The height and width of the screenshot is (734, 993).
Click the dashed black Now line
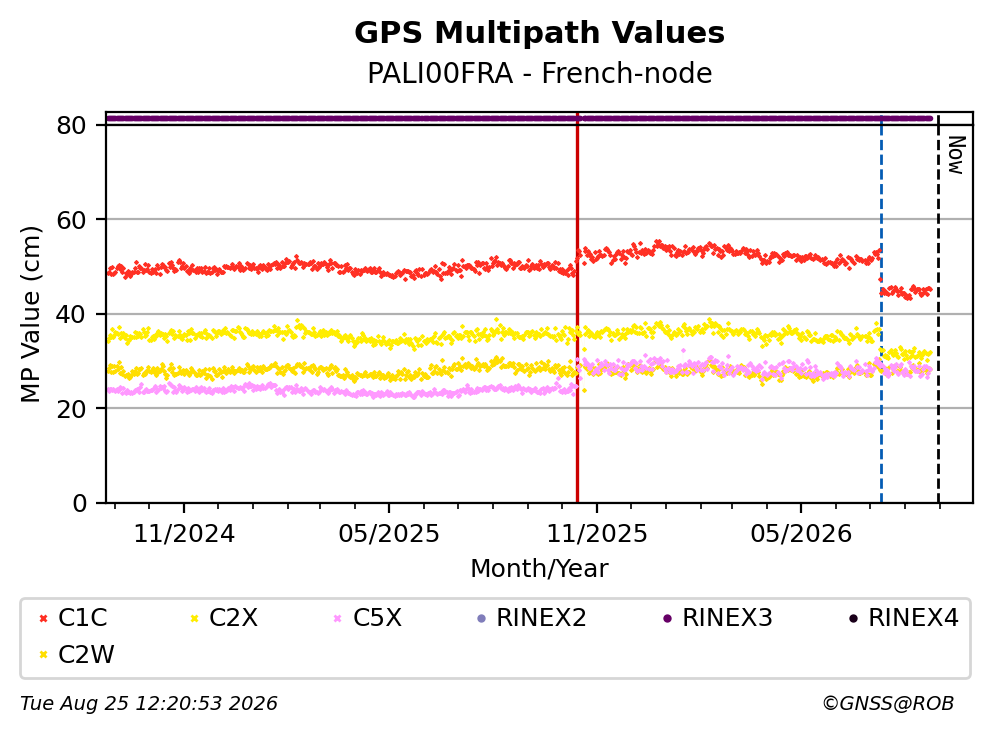click(939, 308)
